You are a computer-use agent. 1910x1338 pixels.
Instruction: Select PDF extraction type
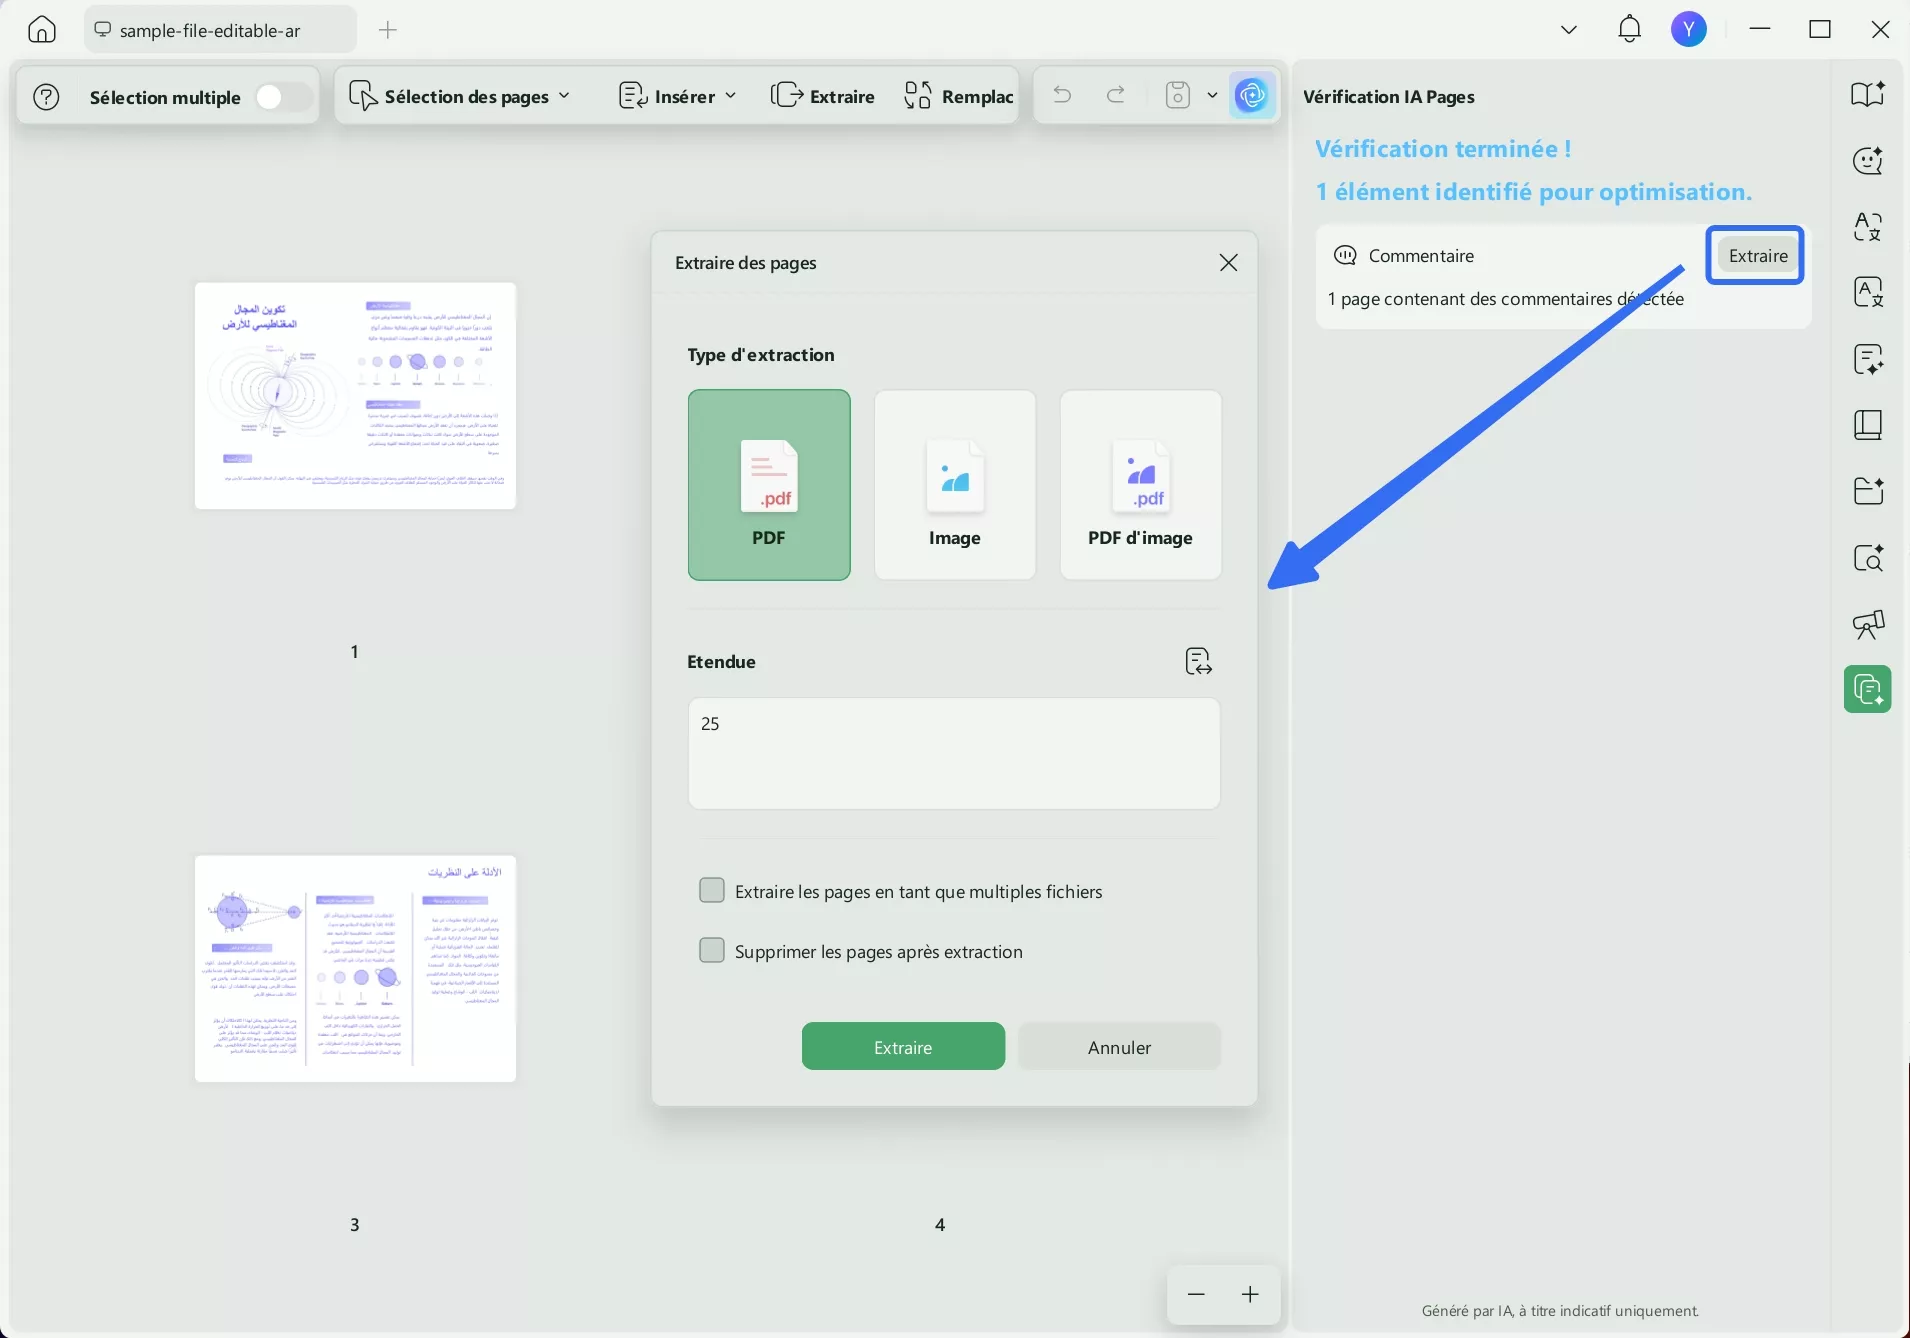pos(769,485)
